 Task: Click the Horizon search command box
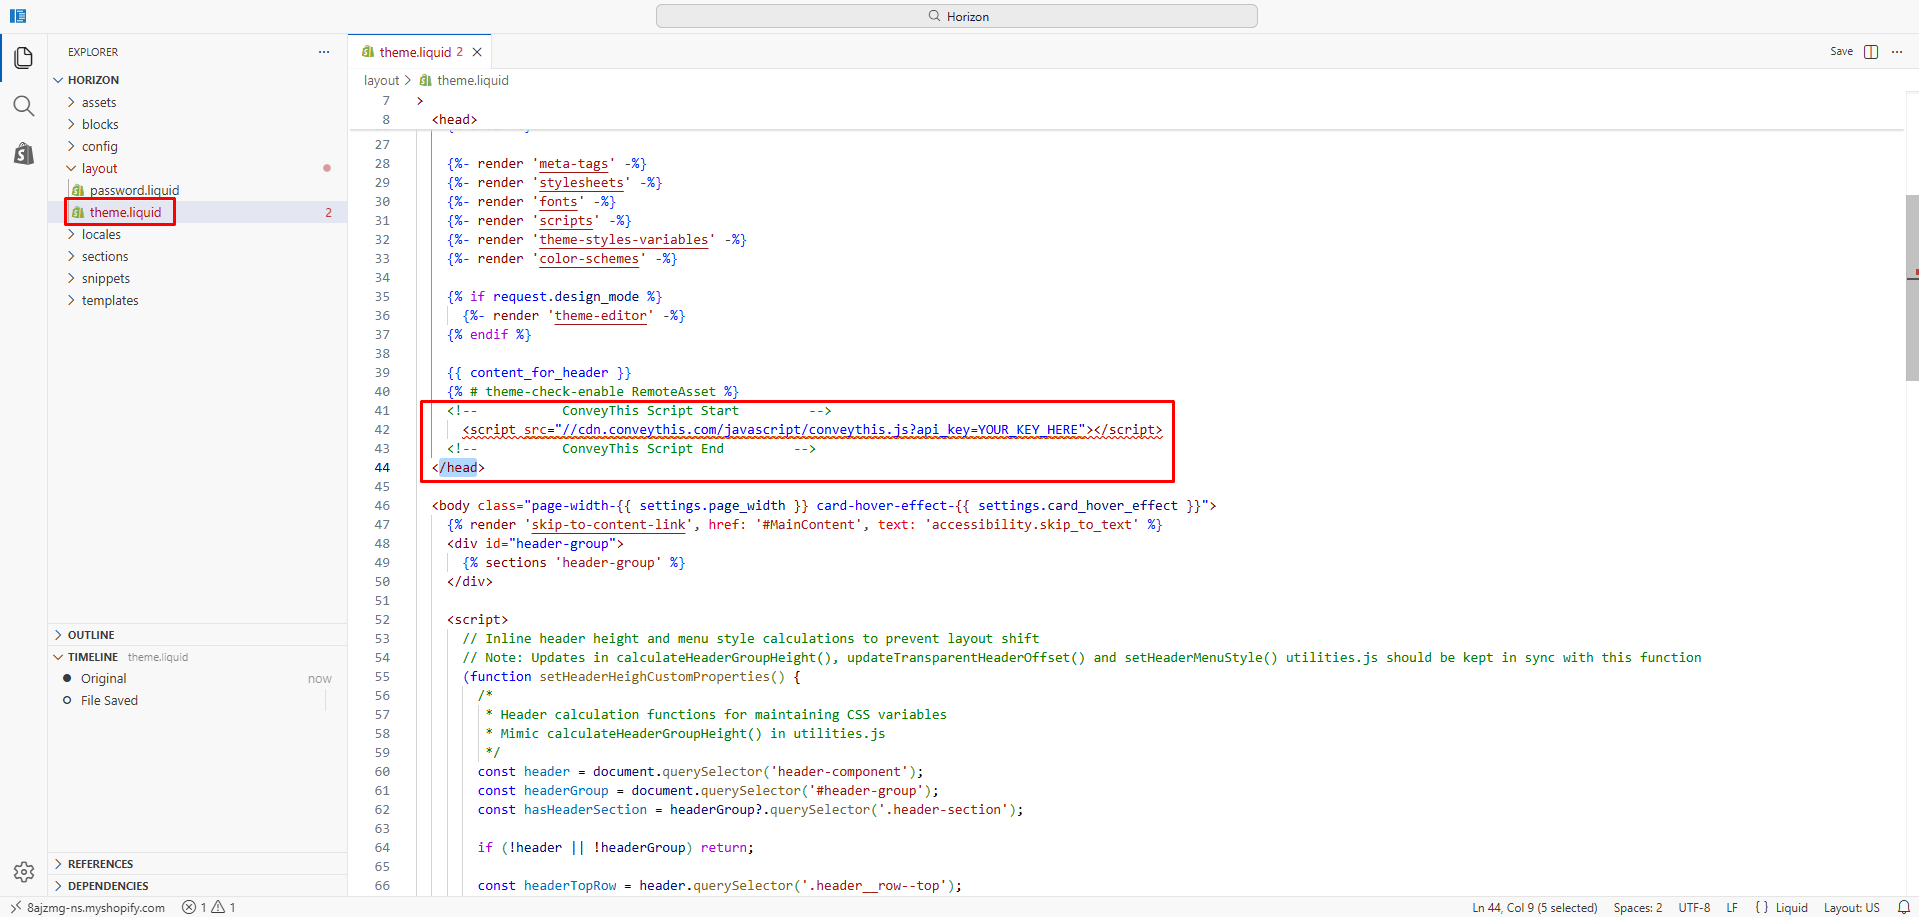[x=957, y=16]
